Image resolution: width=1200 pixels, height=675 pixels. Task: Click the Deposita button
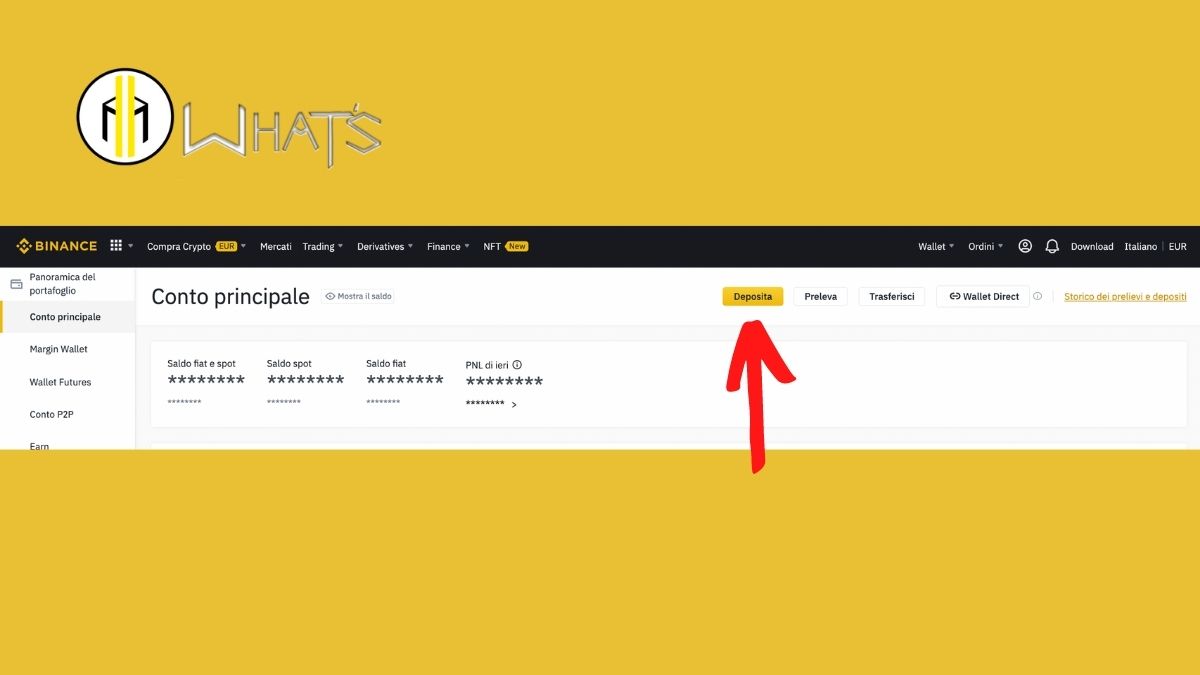pyautogui.click(x=753, y=296)
